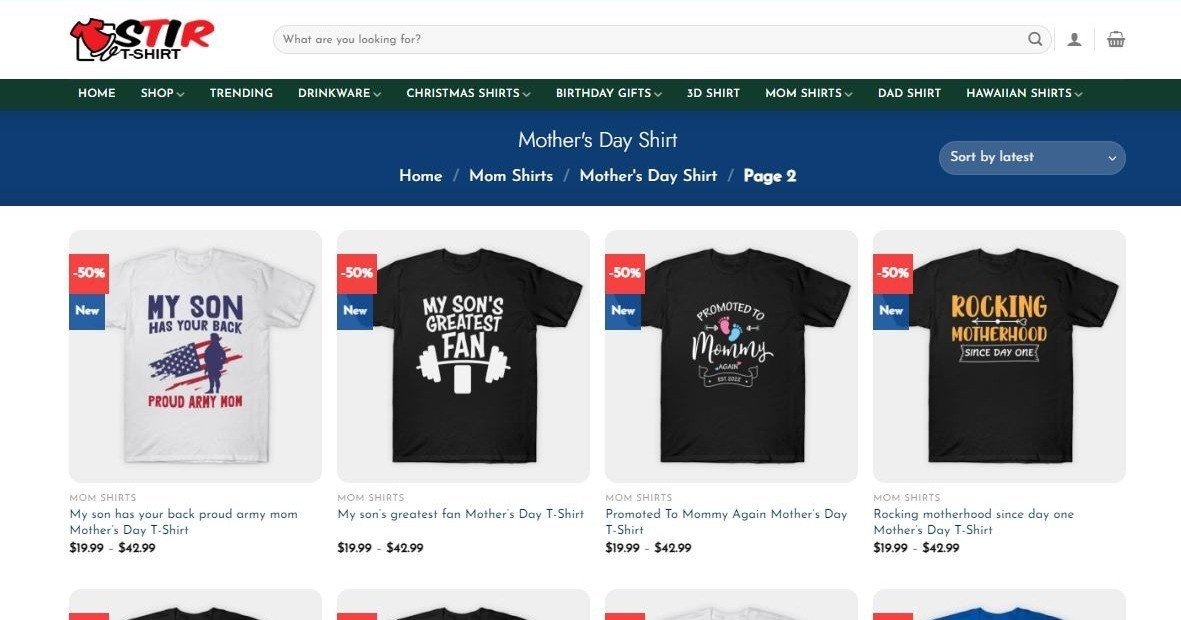
Task: Select the Dad Shirt menu item
Action: (909, 93)
